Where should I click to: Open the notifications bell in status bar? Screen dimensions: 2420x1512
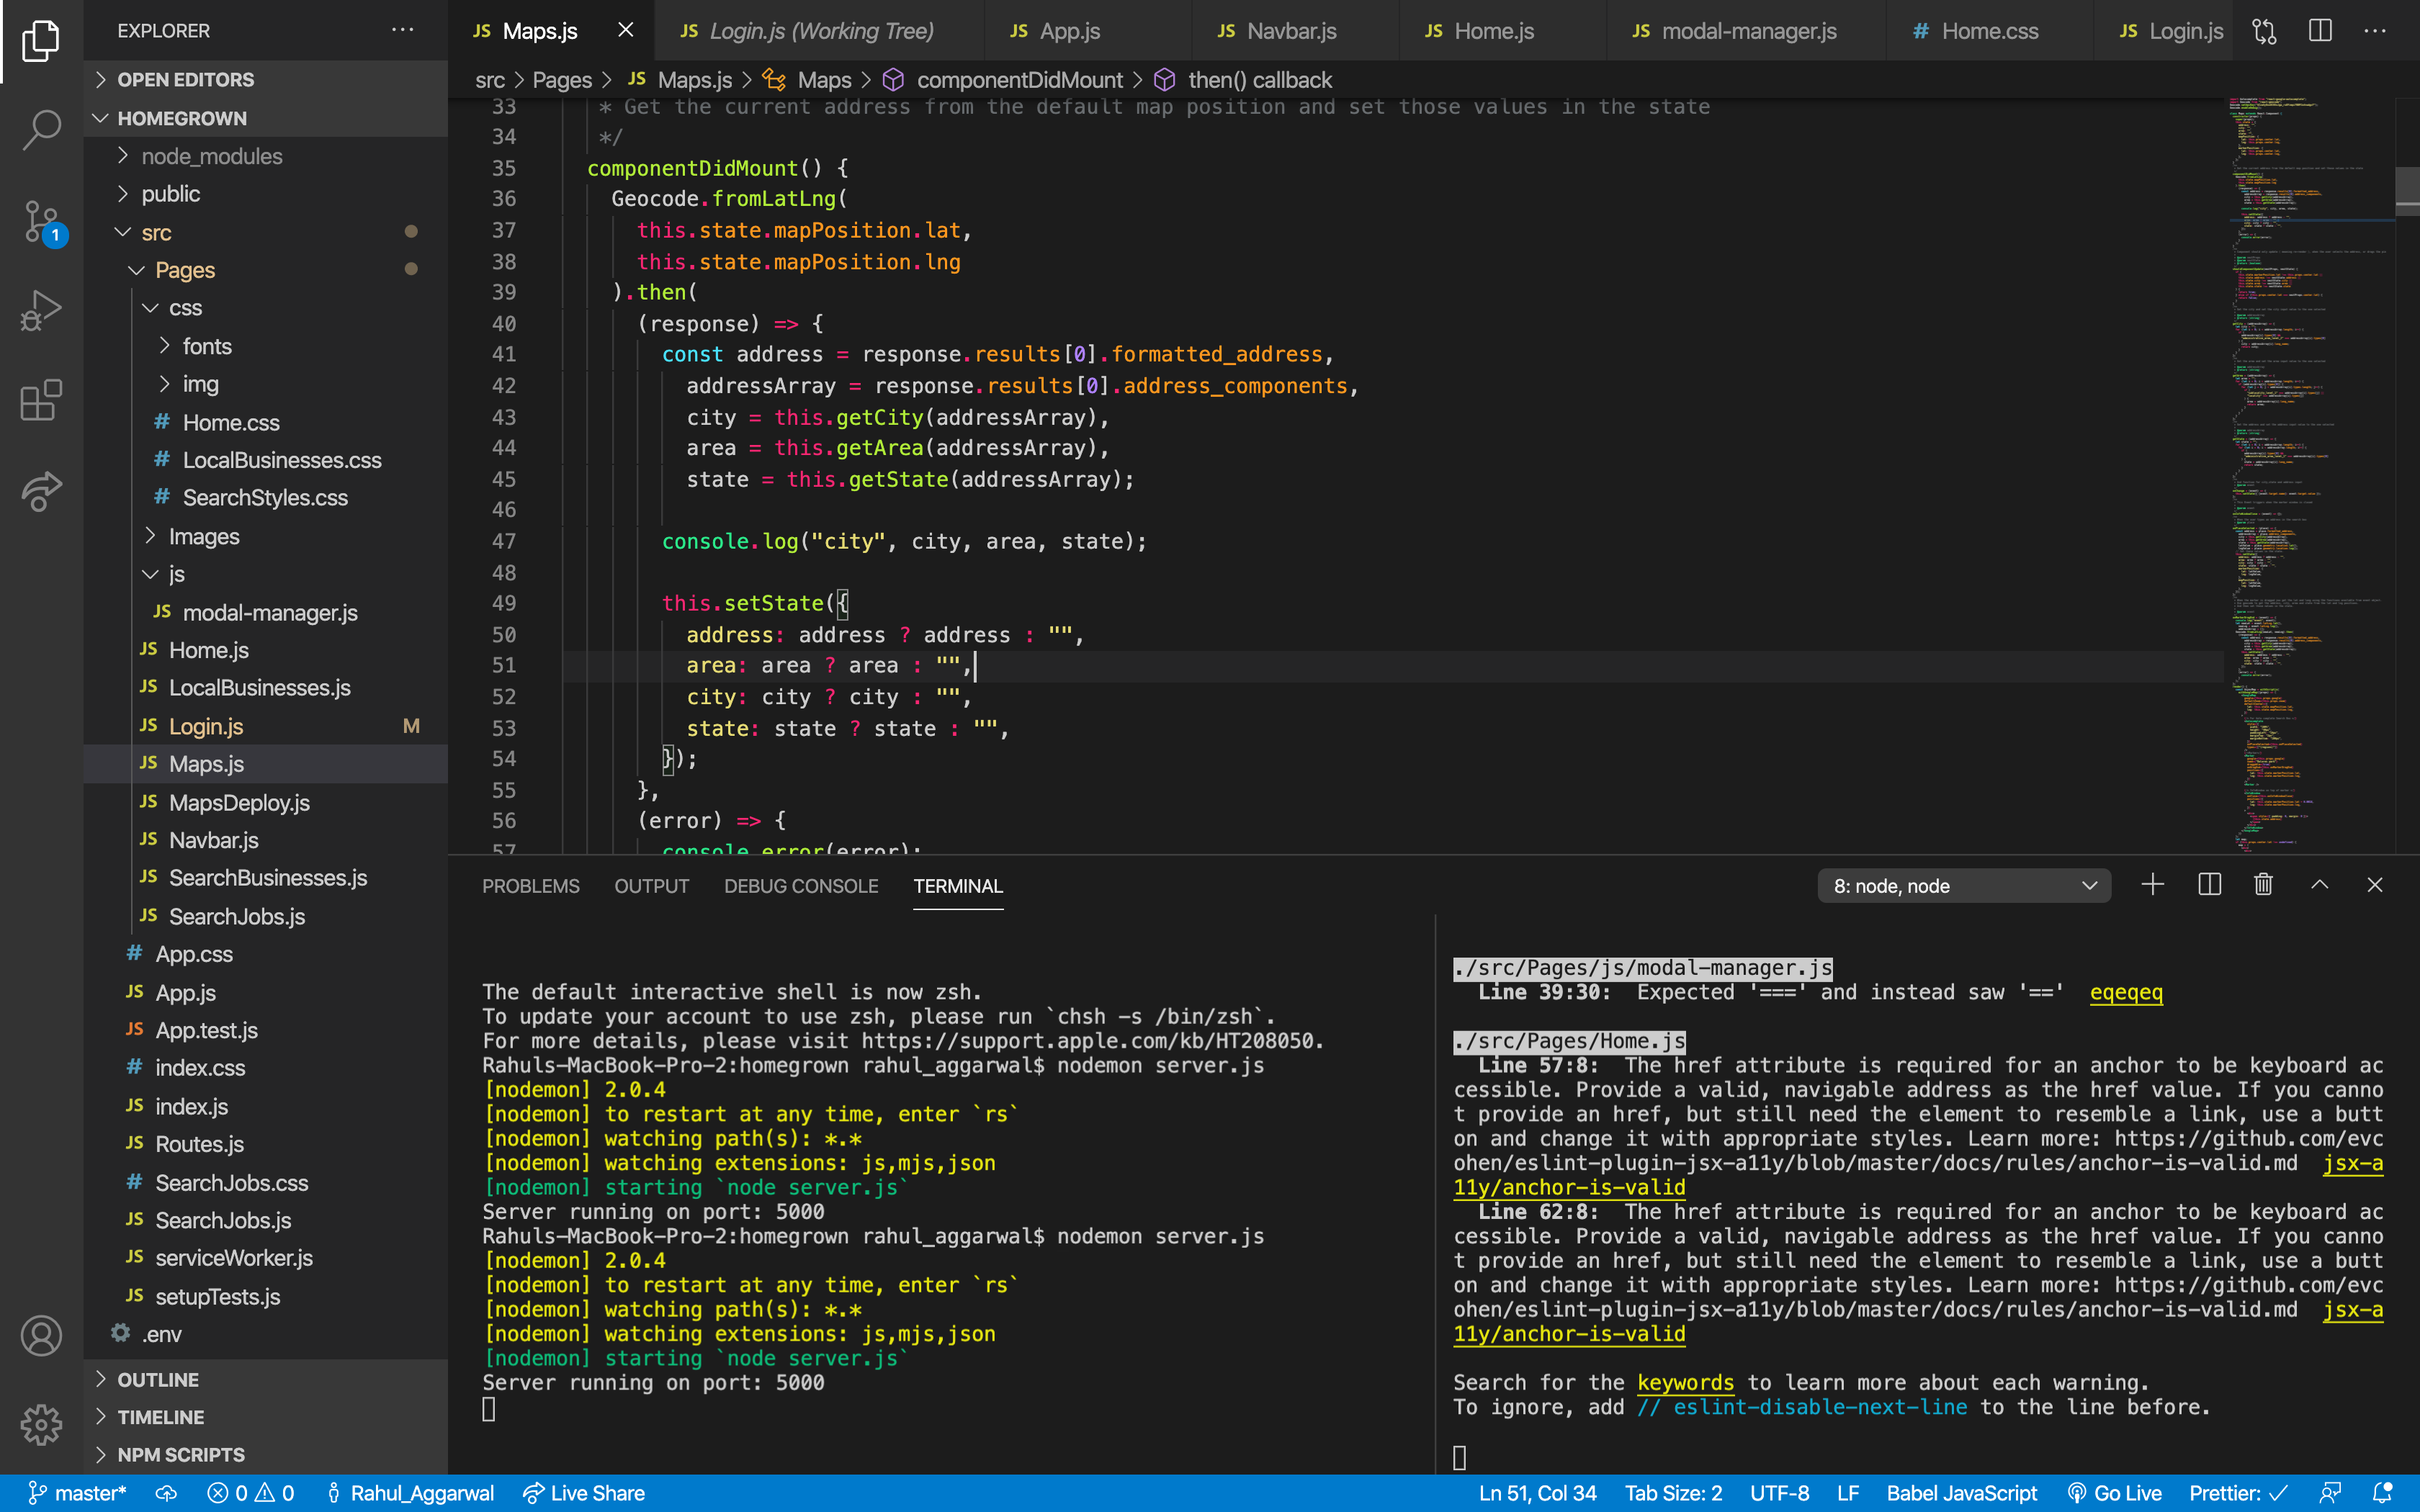tap(2383, 1493)
